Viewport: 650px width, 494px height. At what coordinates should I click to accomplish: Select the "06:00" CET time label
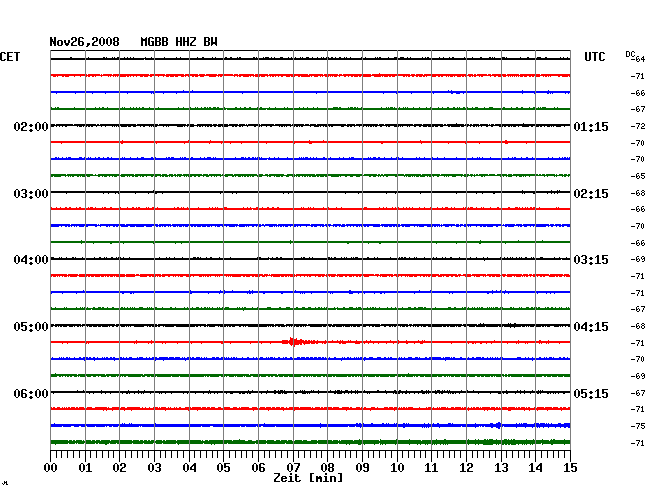click(31, 393)
